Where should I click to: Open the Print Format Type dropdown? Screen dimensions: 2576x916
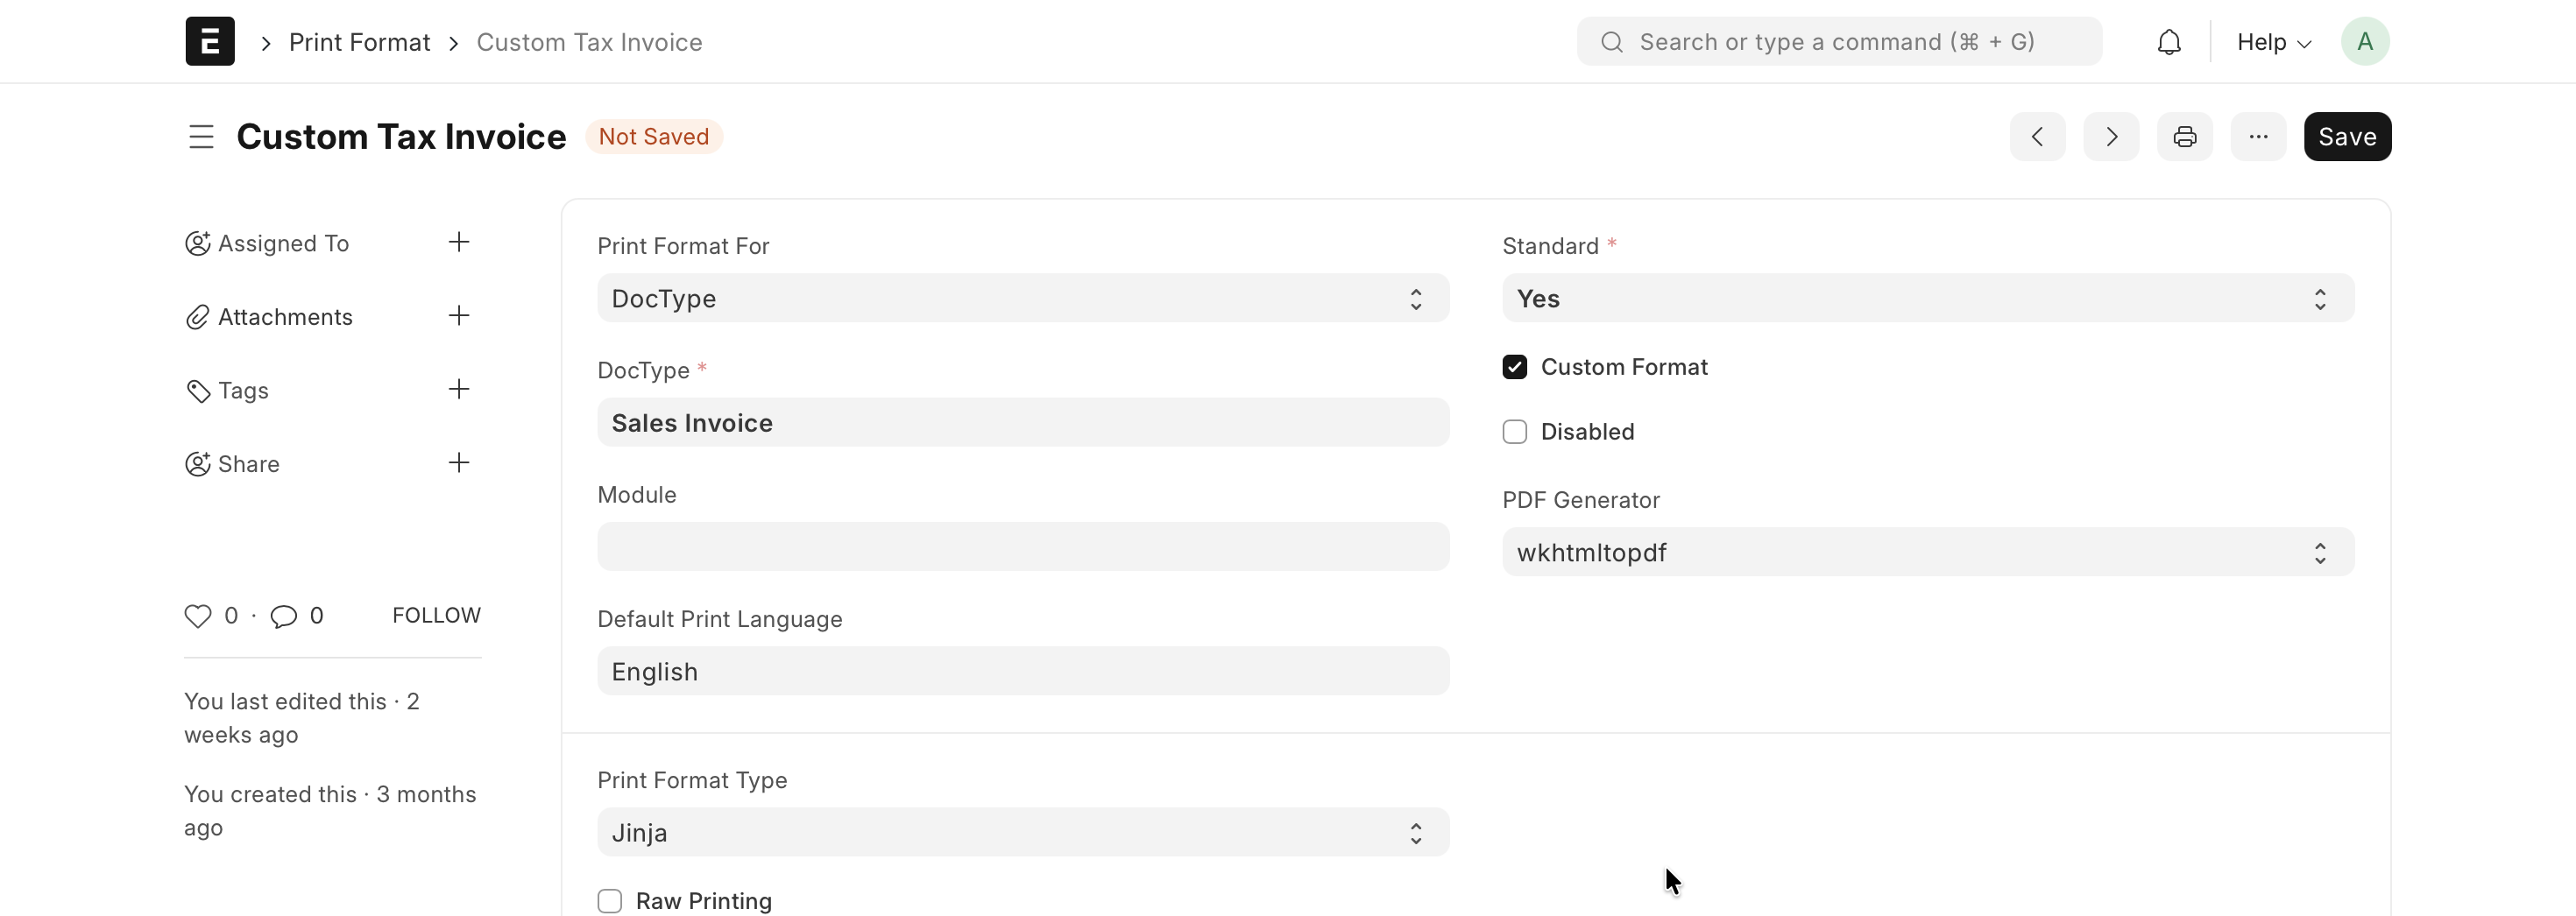click(1022, 832)
